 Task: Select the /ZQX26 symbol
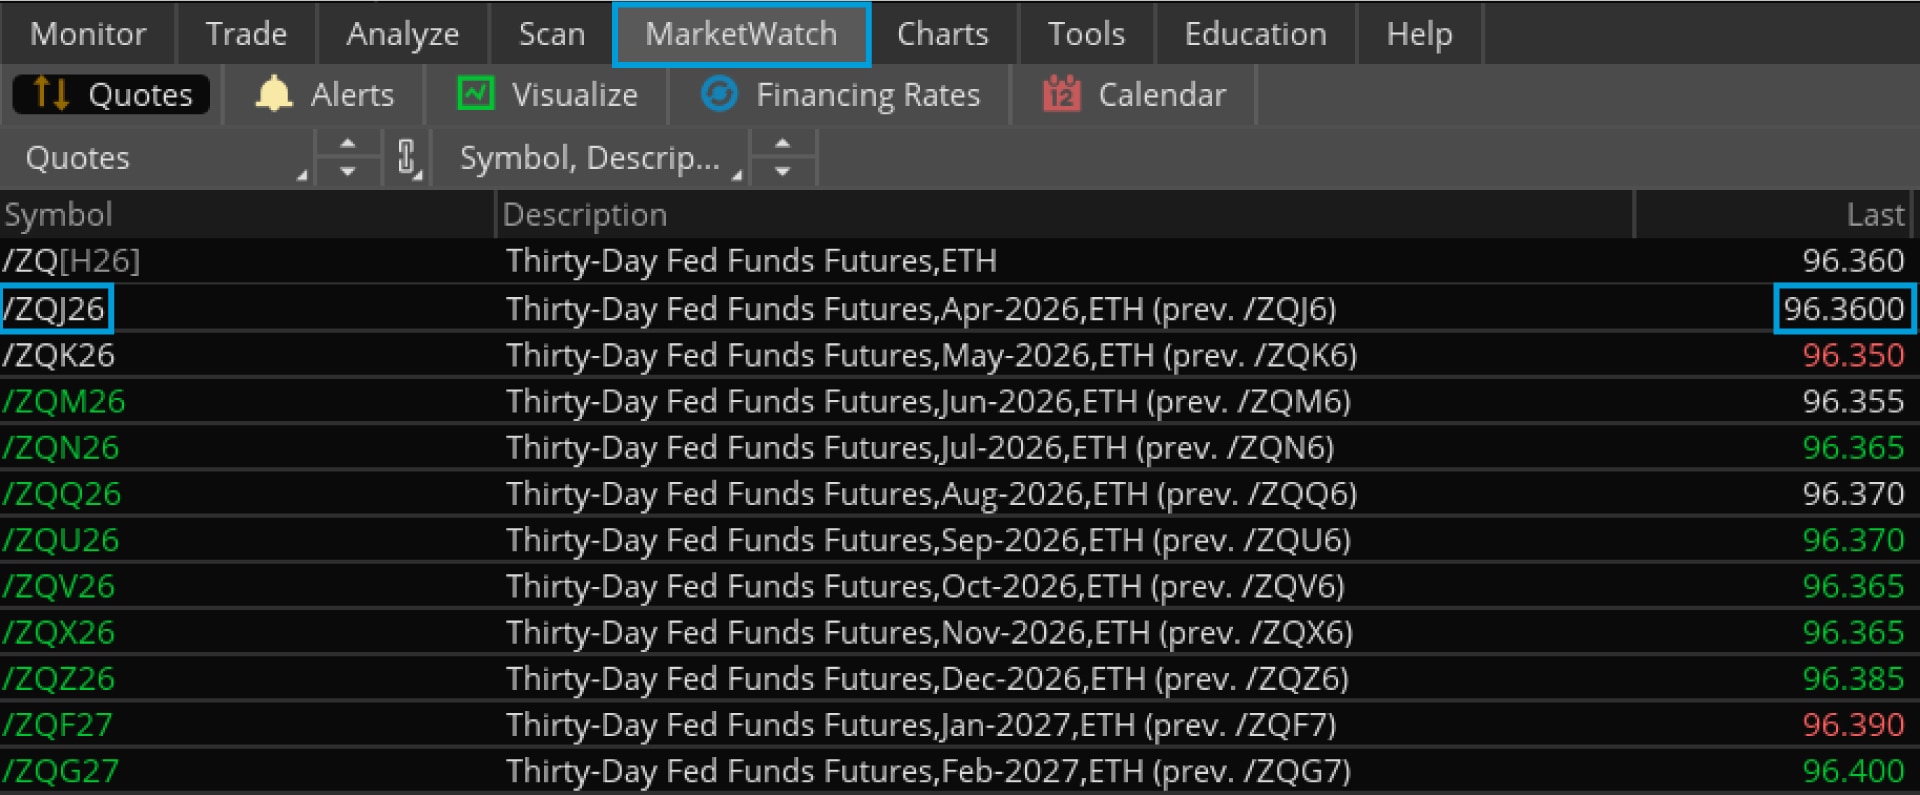[x=58, y=633]
